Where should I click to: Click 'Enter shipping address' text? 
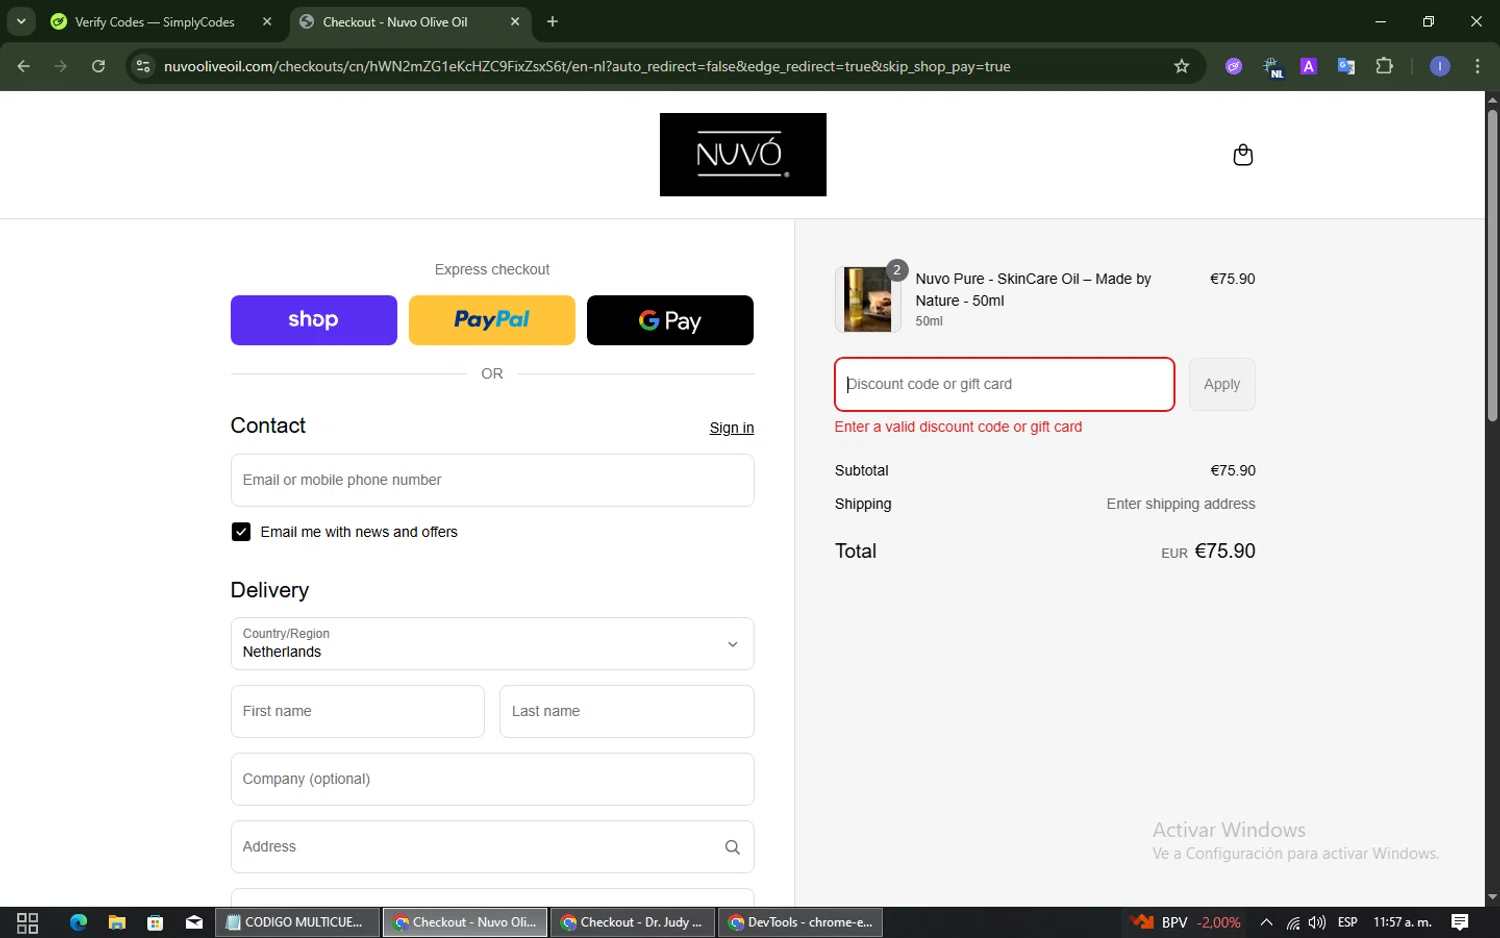click(1180, 504)
